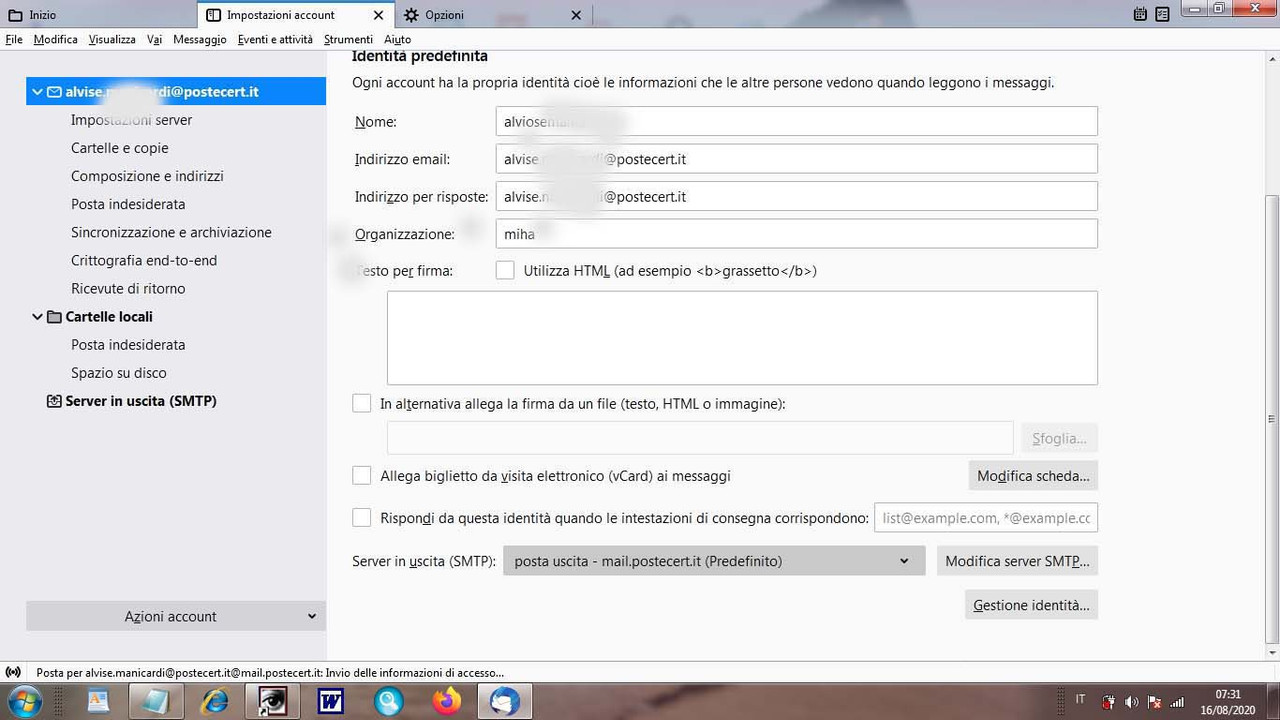Select Ricevute di ritorno
The width and height of the screenshot is (1280, 720).
pos(128,288)
